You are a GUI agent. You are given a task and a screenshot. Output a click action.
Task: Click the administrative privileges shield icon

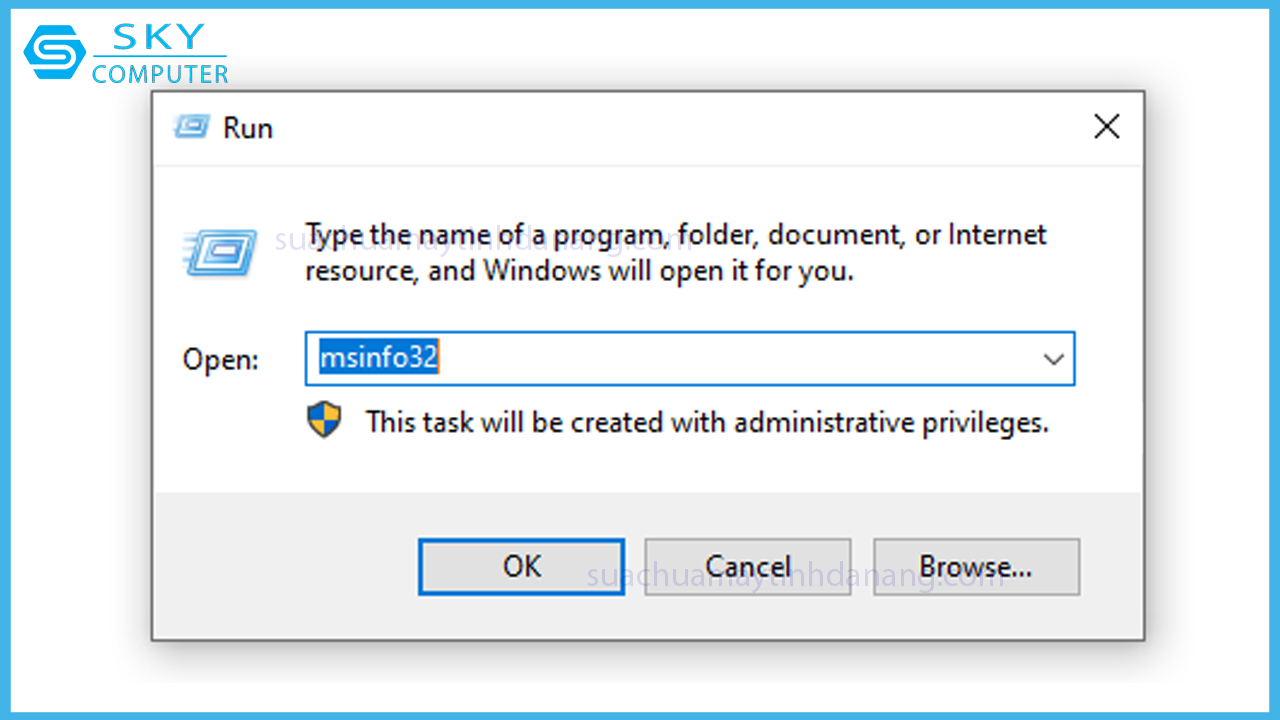324,421
